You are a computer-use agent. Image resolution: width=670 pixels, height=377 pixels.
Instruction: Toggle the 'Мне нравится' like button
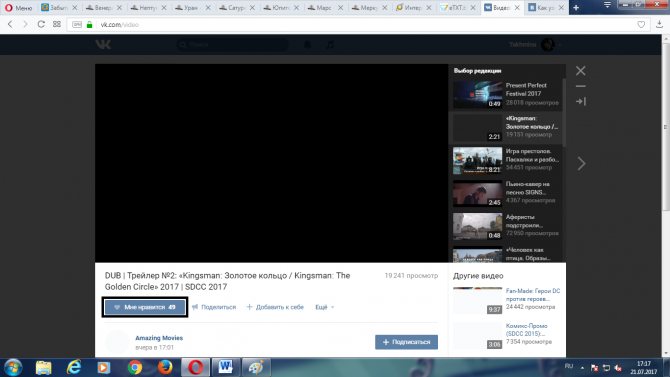(x=145, y=307)
